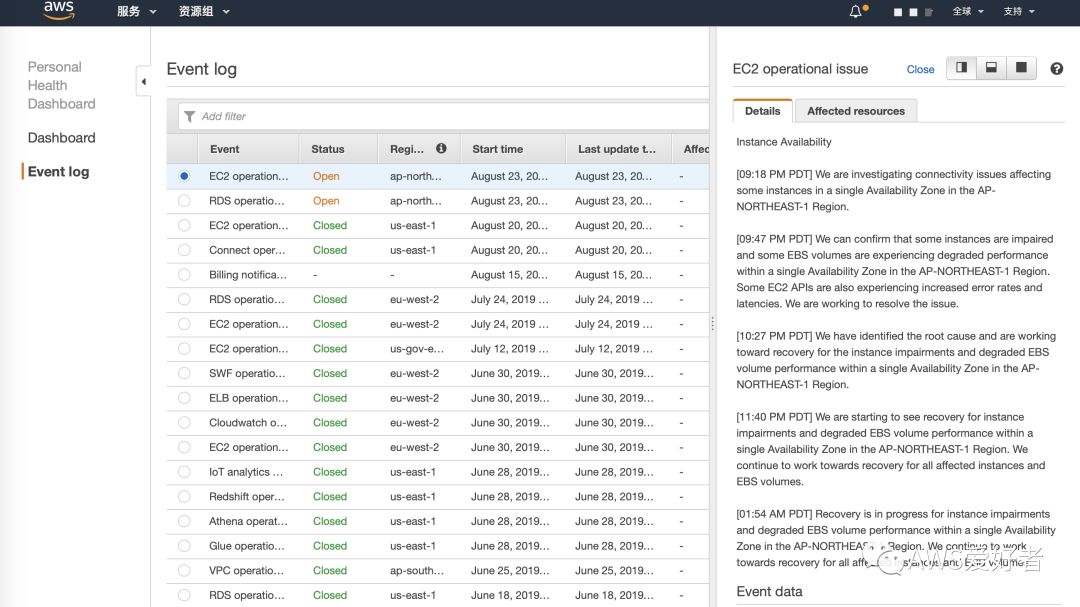Select the ELB operational issue radio button
This screenshot has height=607, width=1080.
(x=184, y=398)
